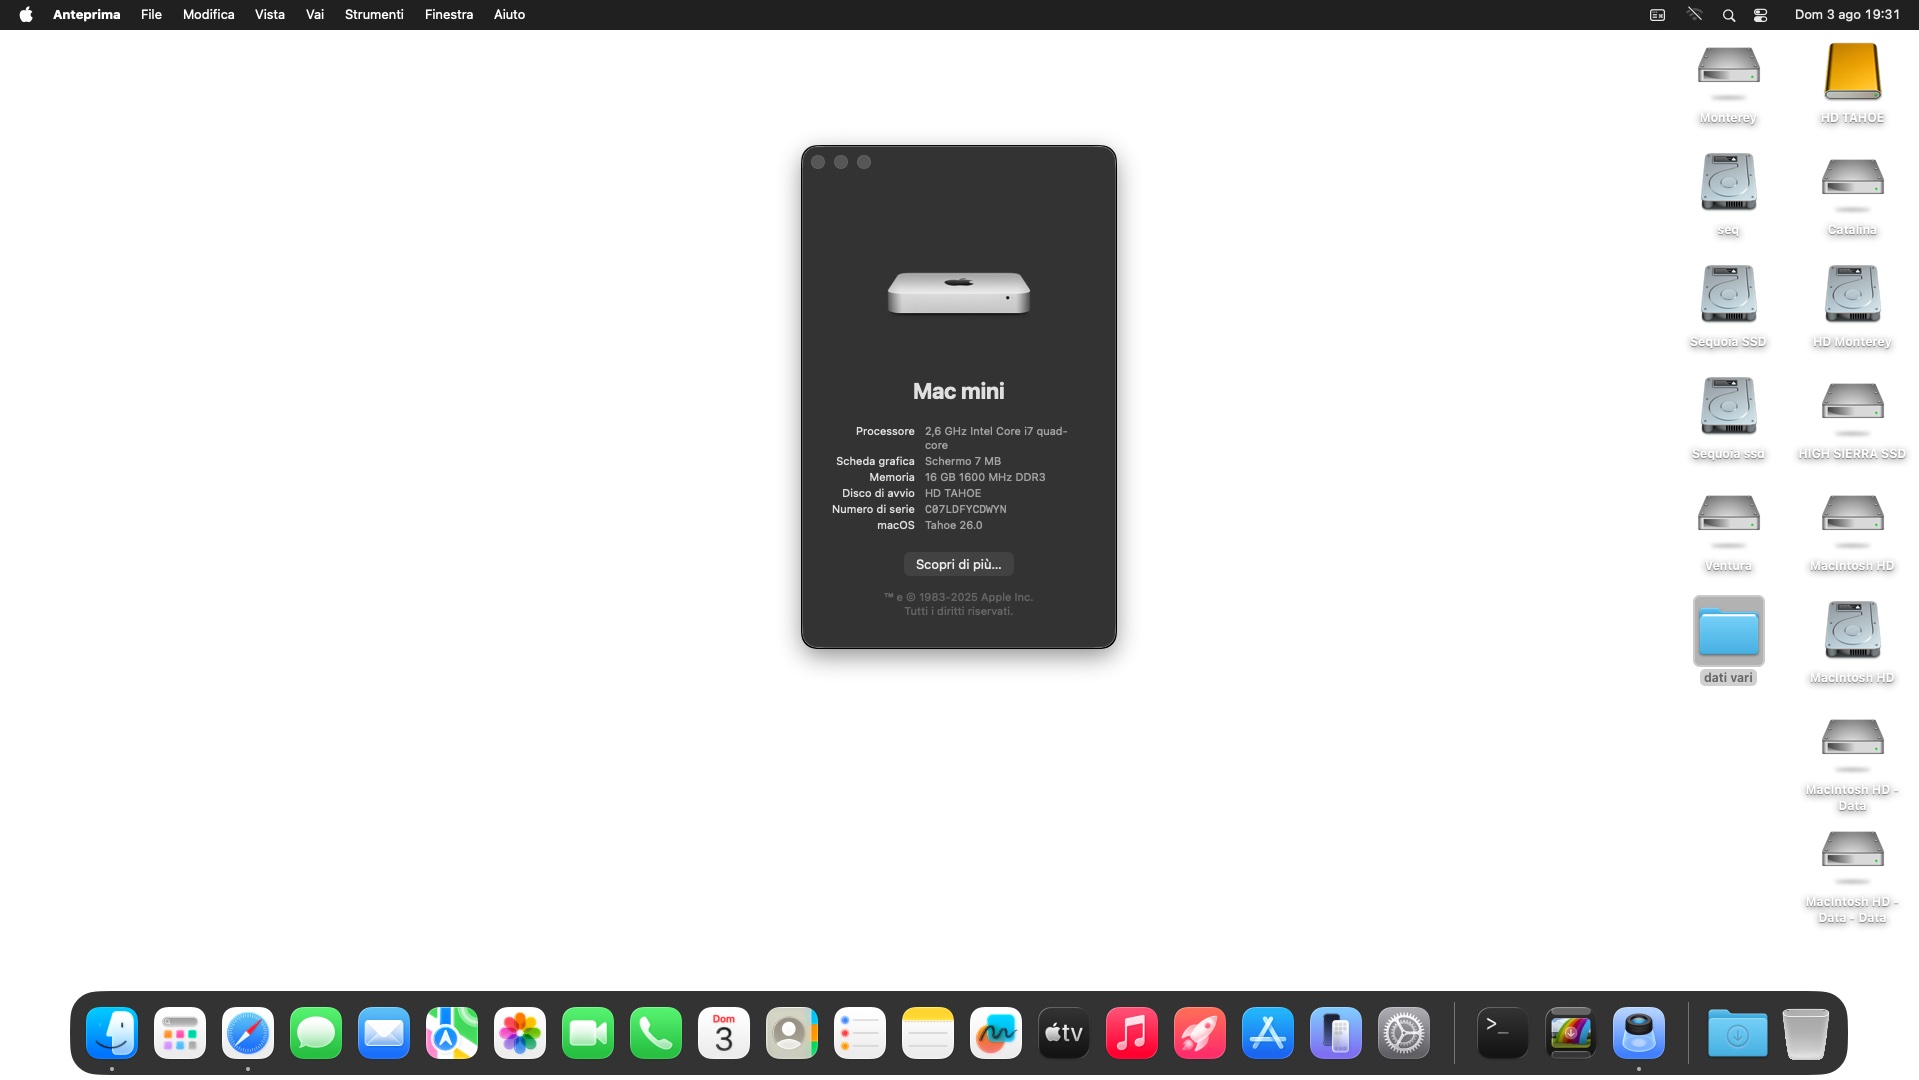The image size is (1919, 1080).
Task: Click the date and time "Dom 3 ago 19:31"
Action: point(1847,15)
